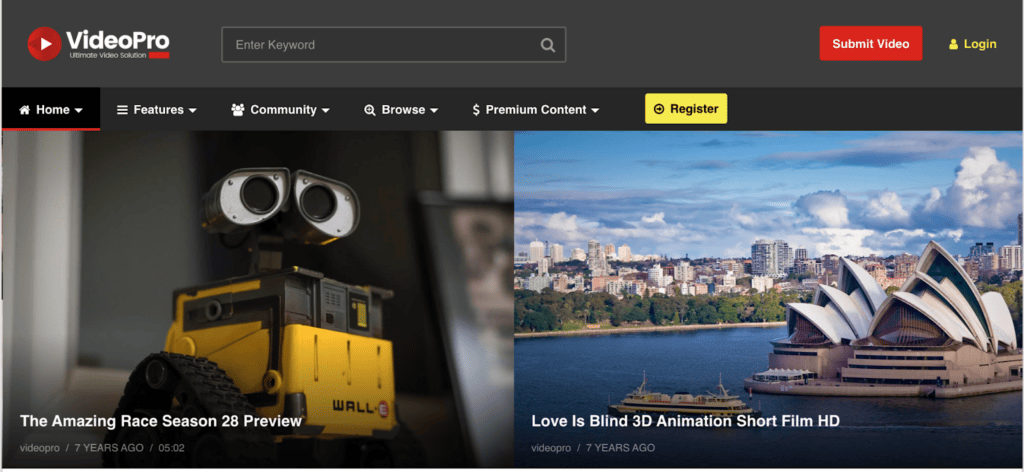
Task: Click the VideoPro red play logo
Action: pyautogui.click(x=44, y=44)
